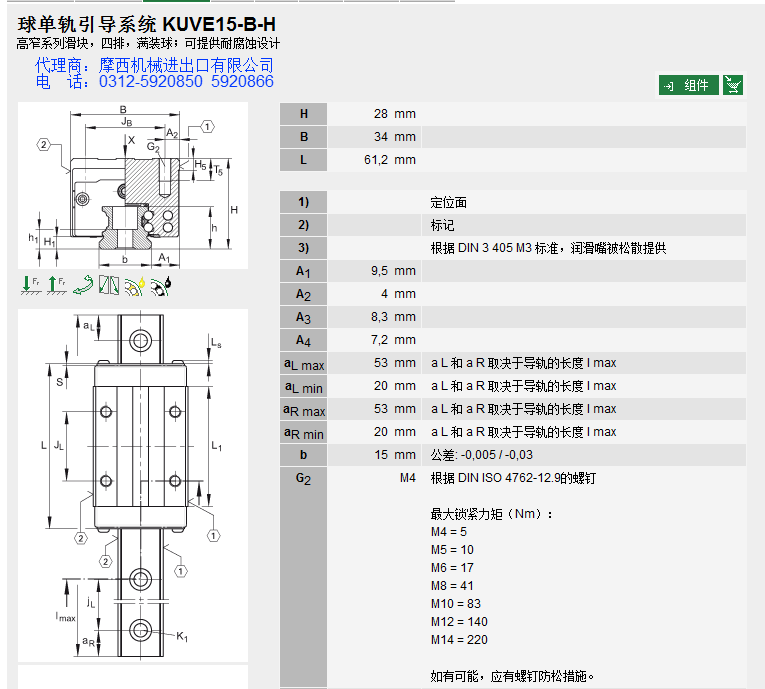Click the black drop grease lubrication icon
This screenshot has height=689, width=765.
161,285
